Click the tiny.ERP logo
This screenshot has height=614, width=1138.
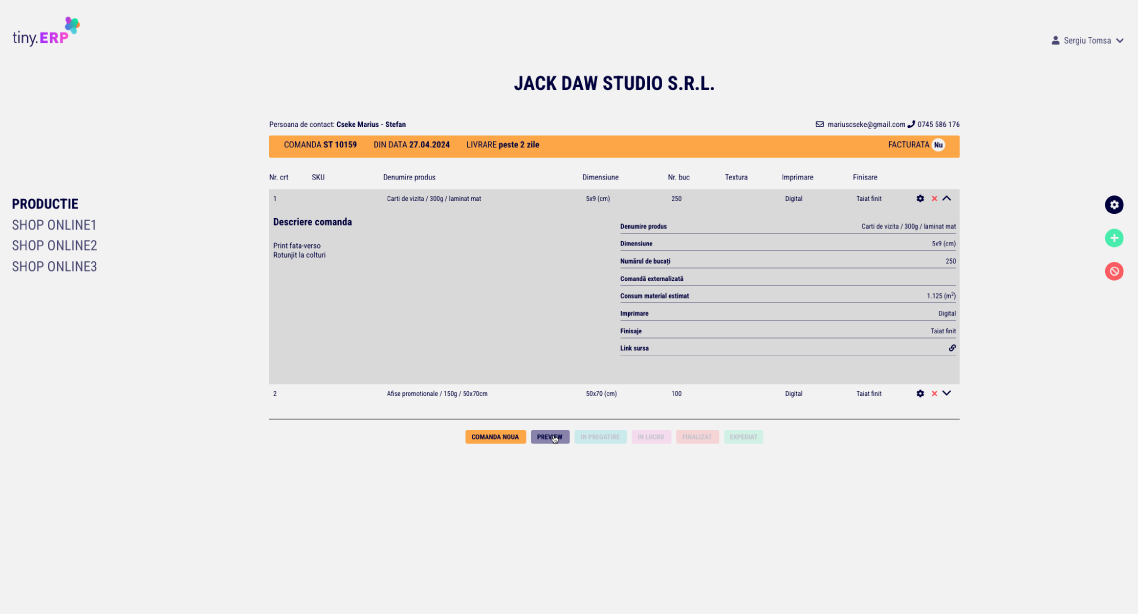(46, 32)
